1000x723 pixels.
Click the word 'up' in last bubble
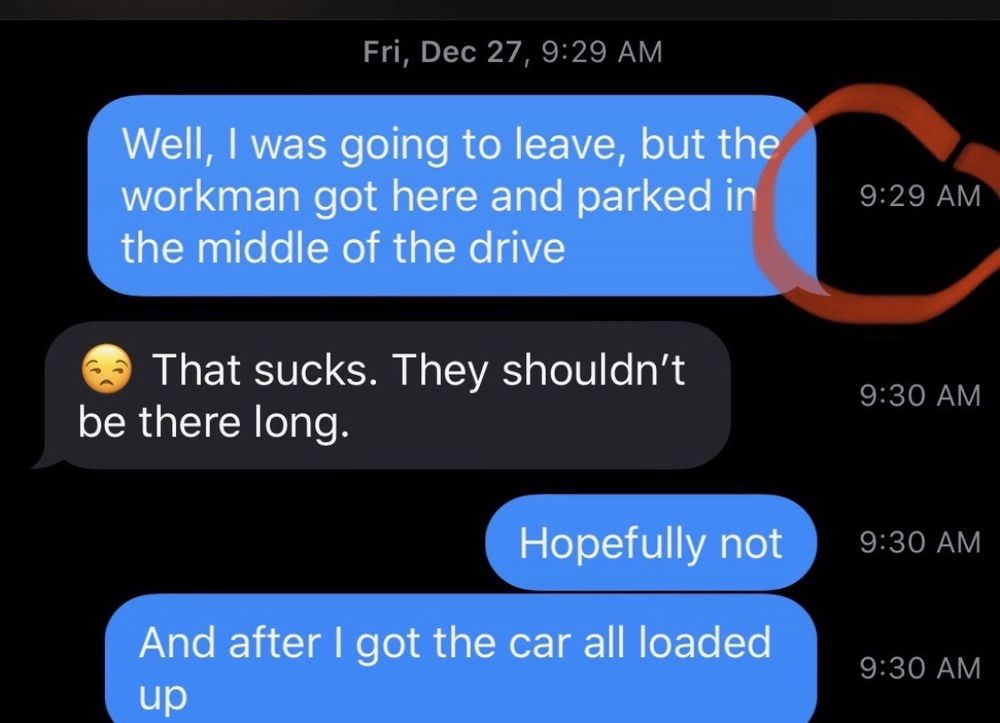(x=163, y=696)
